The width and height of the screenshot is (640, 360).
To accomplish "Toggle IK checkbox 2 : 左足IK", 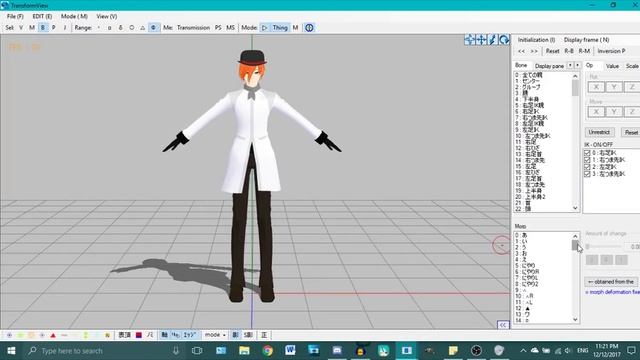I will point(587,167).
